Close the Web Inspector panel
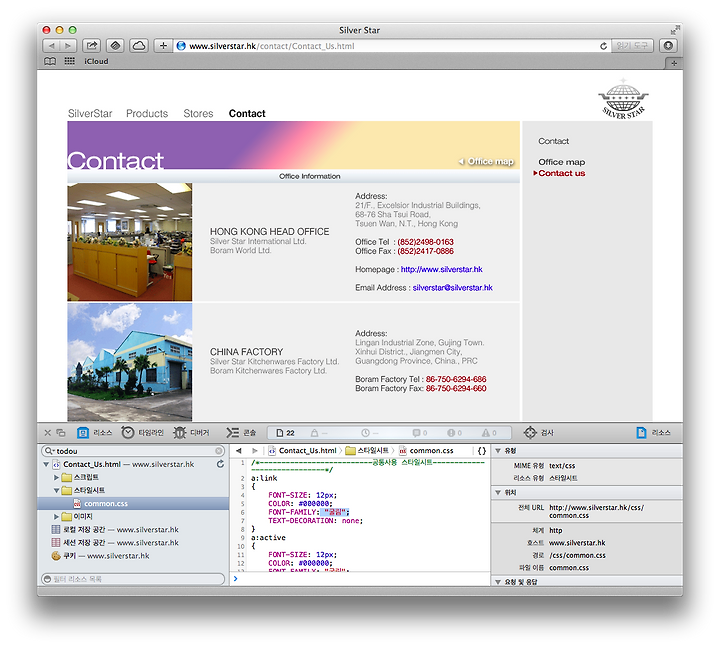The image size is (720, 648). point(47,433)
